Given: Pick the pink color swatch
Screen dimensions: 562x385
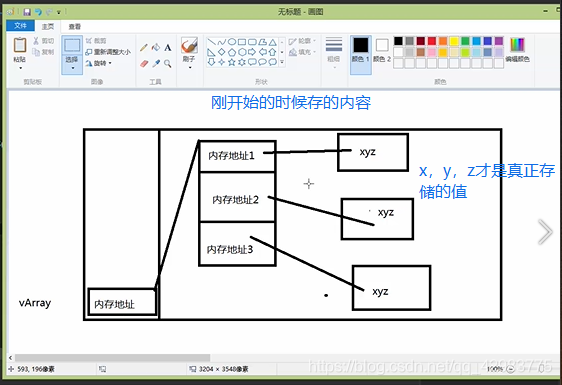Looking at the screenshot, I should tap(432, 52).
